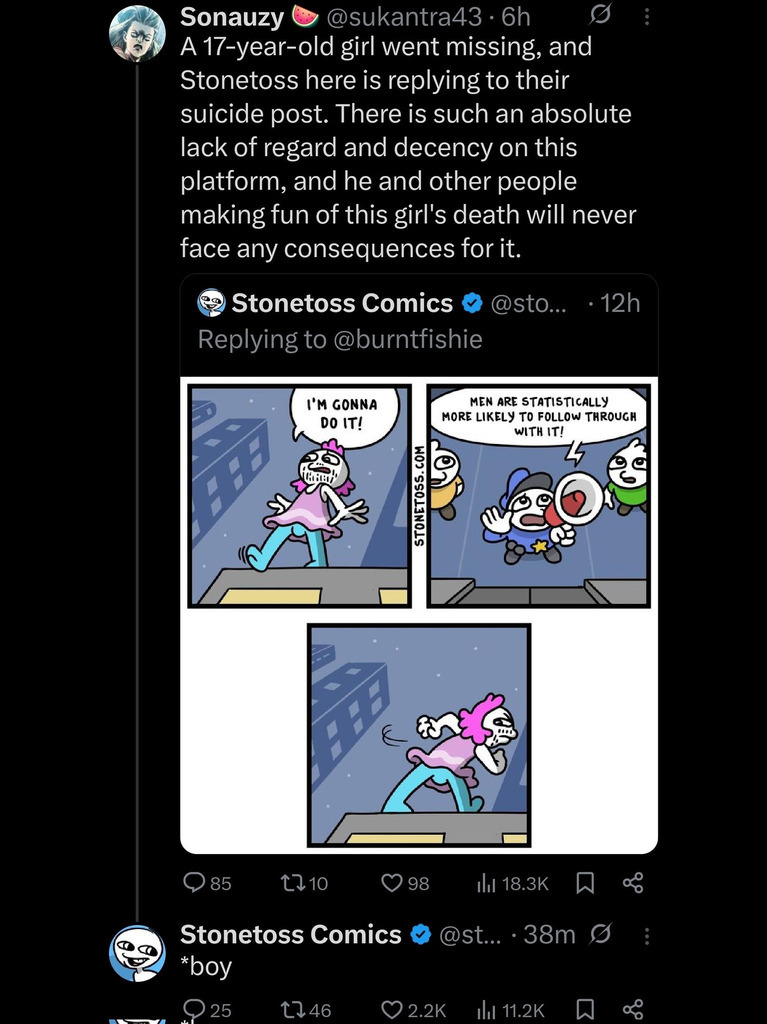View 11.2K views analytics on reply
The height and width of the screenshot is (1024, 767).
510,1010
